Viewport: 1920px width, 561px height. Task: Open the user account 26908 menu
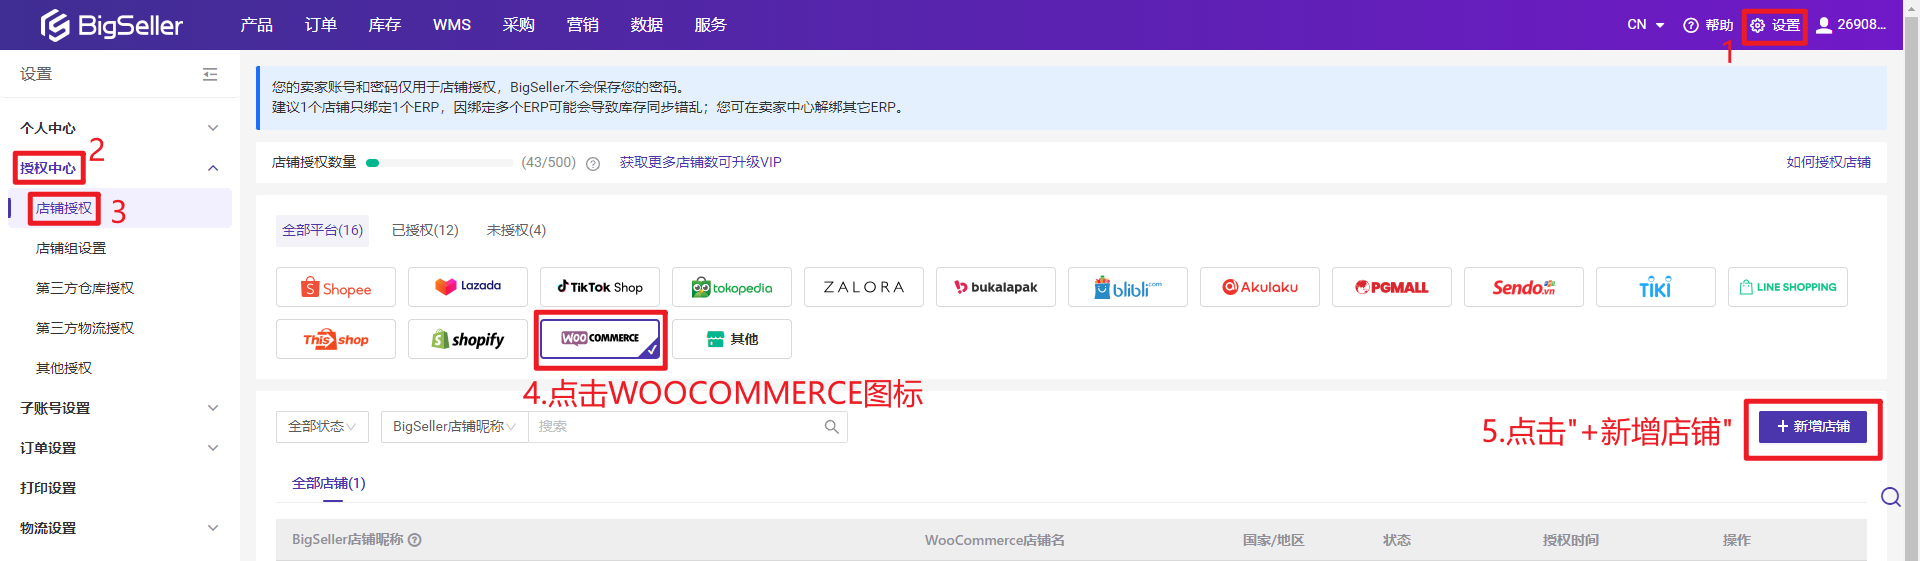[x=1851, y=25]
